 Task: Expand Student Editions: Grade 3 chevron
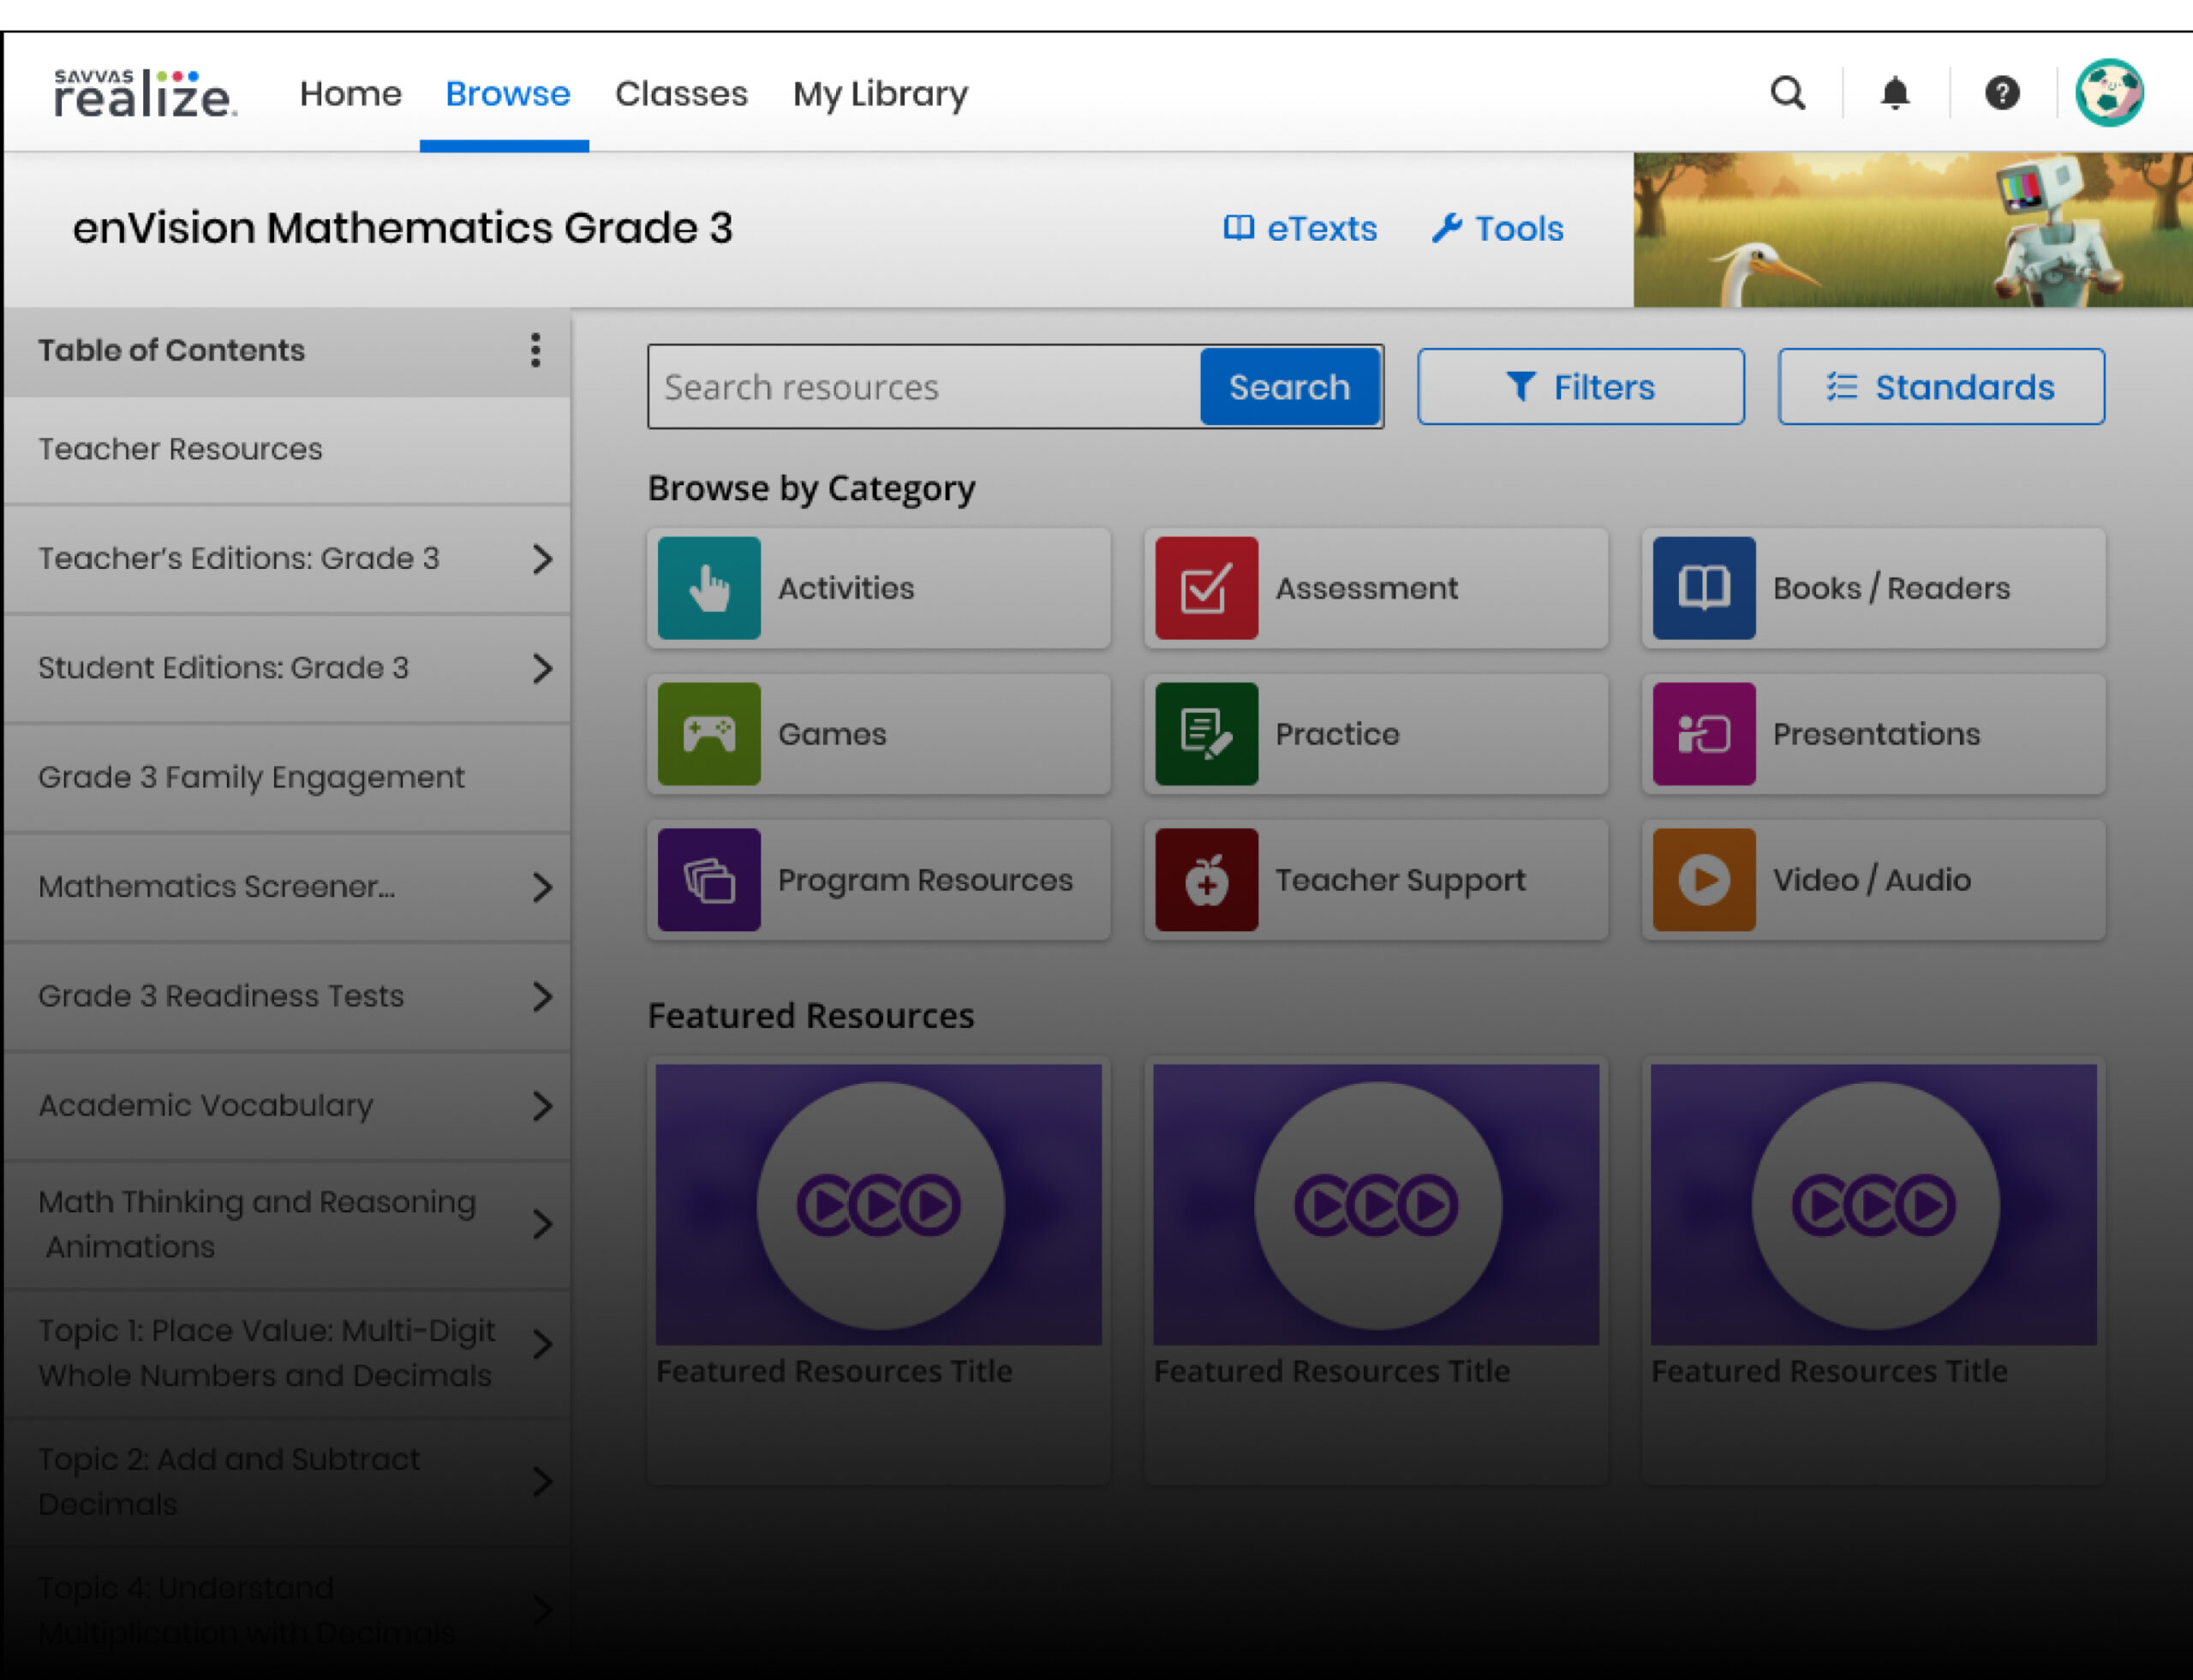(542, 668)
